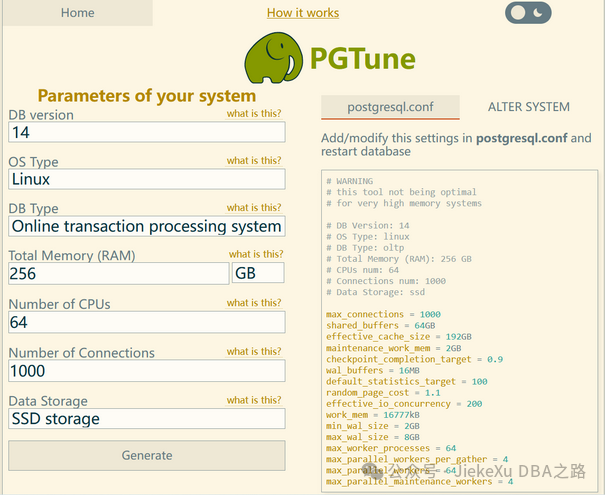Click the 'min_wal_size = 2GB' line
Screen dimensions: 605x495
[x=373, y=426]
